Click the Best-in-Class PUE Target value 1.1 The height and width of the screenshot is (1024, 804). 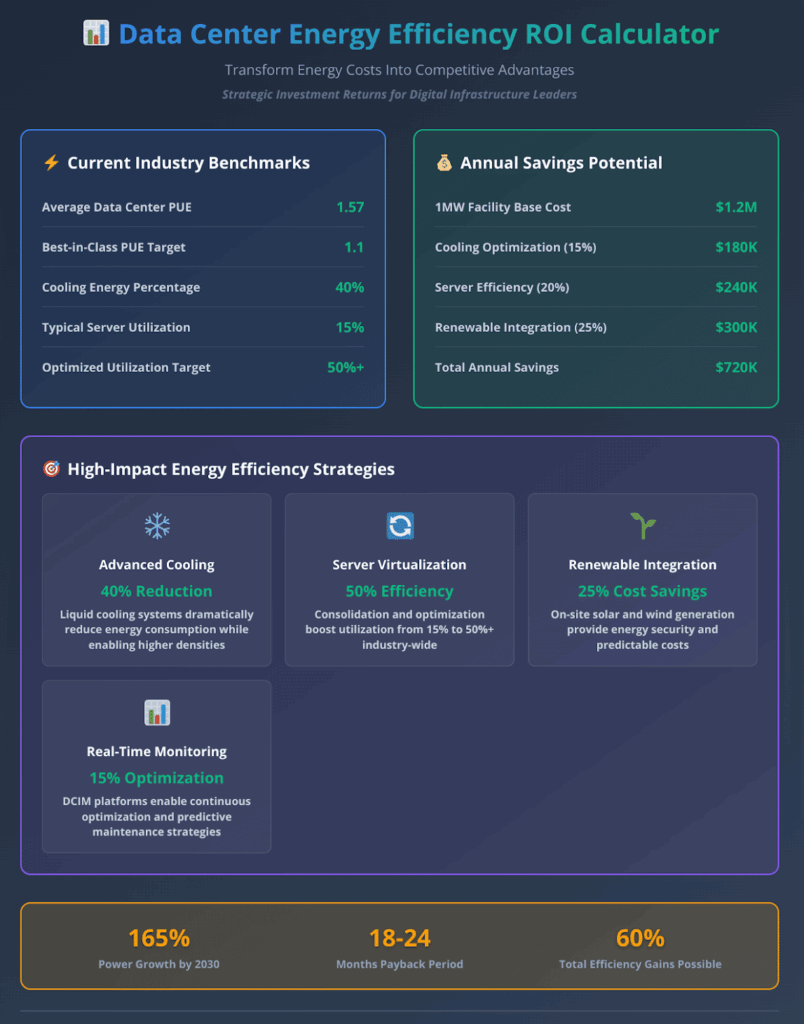point(353,247)
